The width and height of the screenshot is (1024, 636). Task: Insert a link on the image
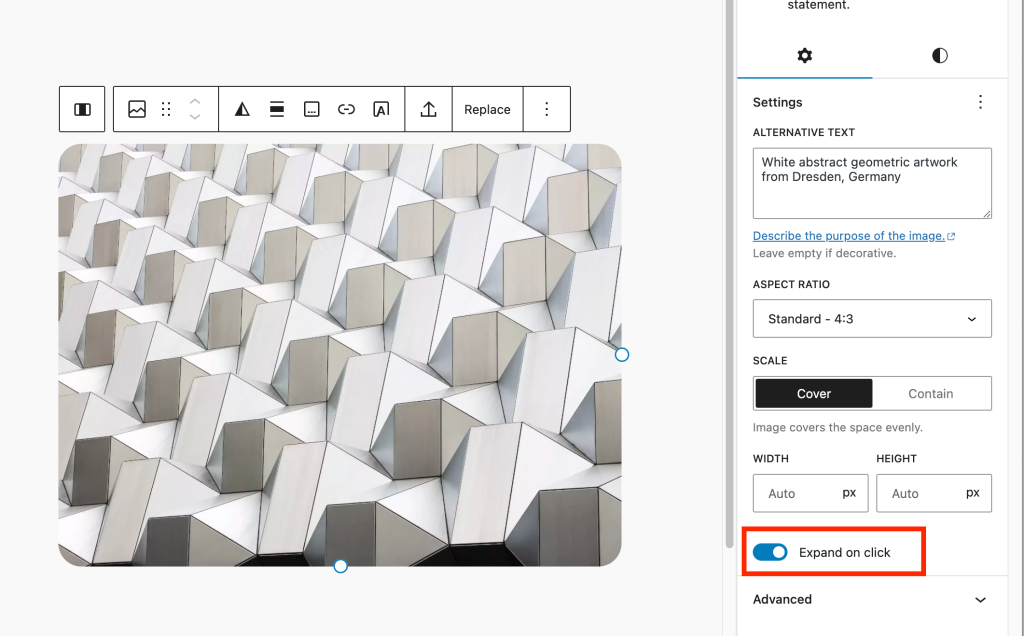click(x=346, y=109)
